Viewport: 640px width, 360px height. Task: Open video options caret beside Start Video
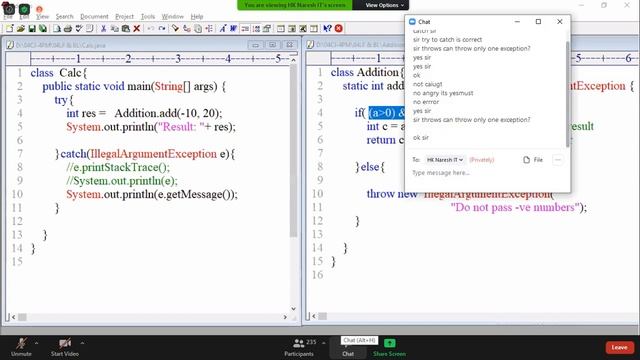click(82, 344)
